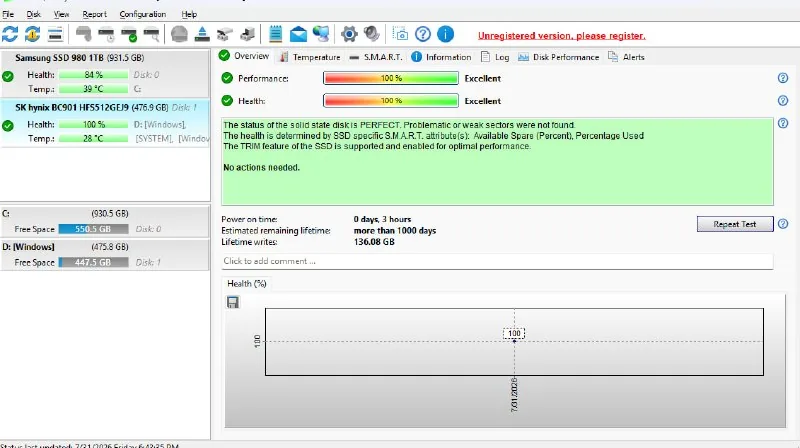Click the Repeat Test button
The width and height of the screenshot is (800, 448).
(x=735, y=224)
